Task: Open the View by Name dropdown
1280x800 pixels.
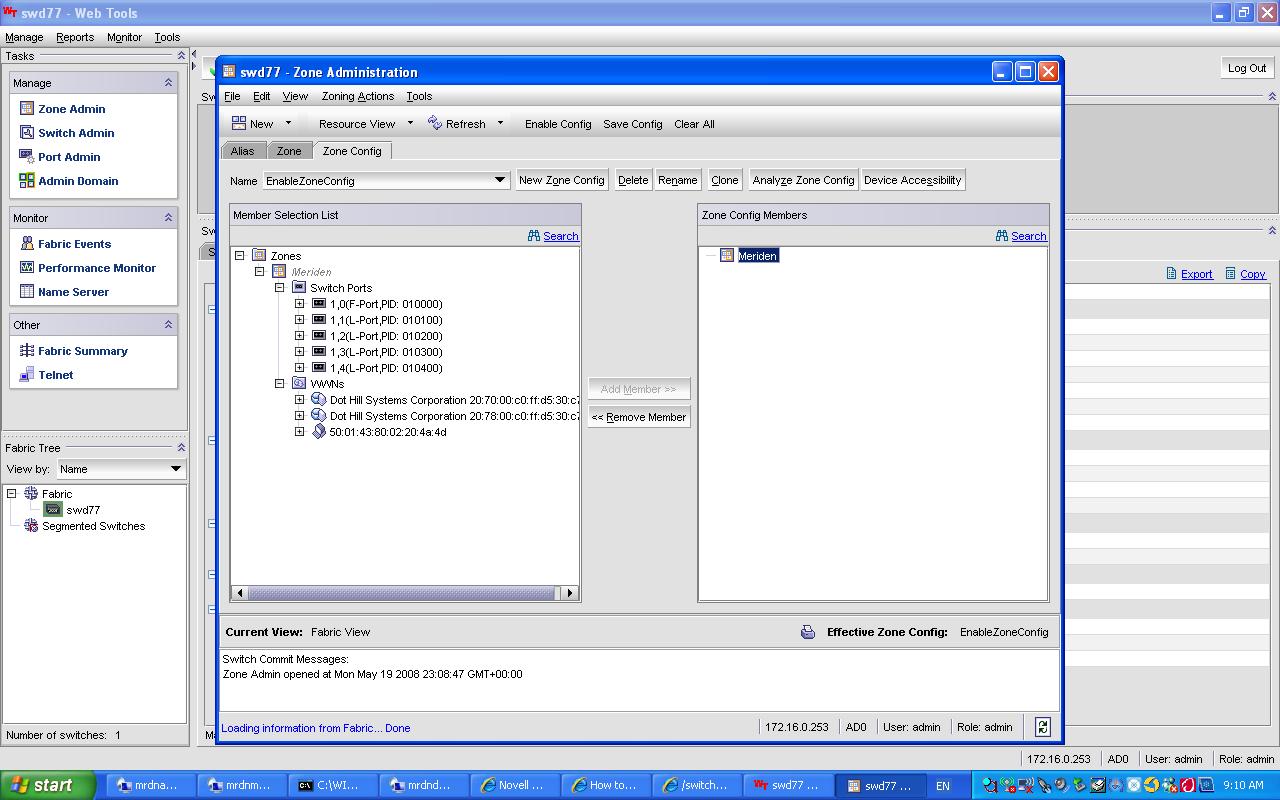Action: 175,469
